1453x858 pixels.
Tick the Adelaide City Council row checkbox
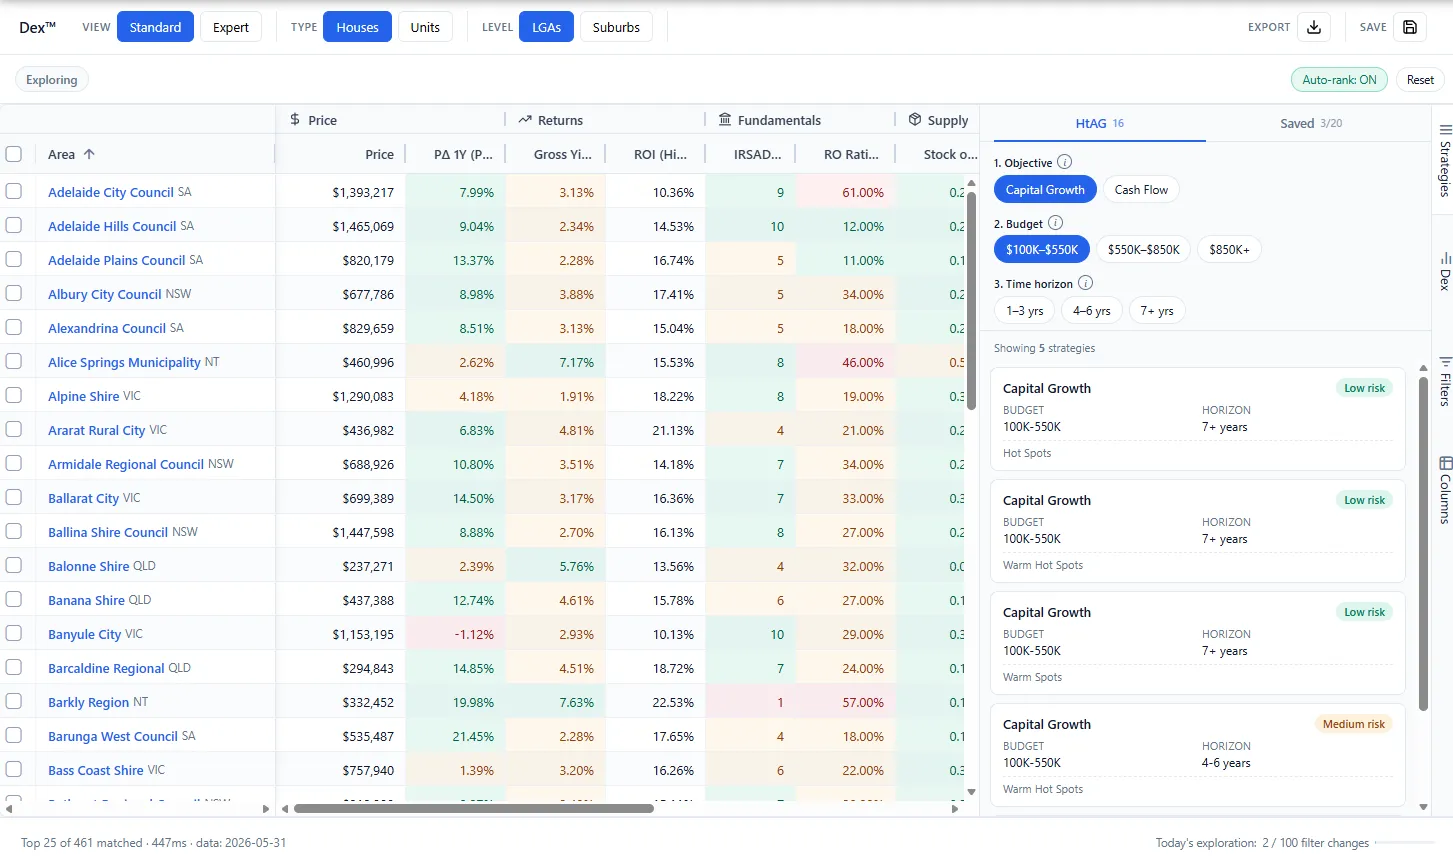click(14, 191)
